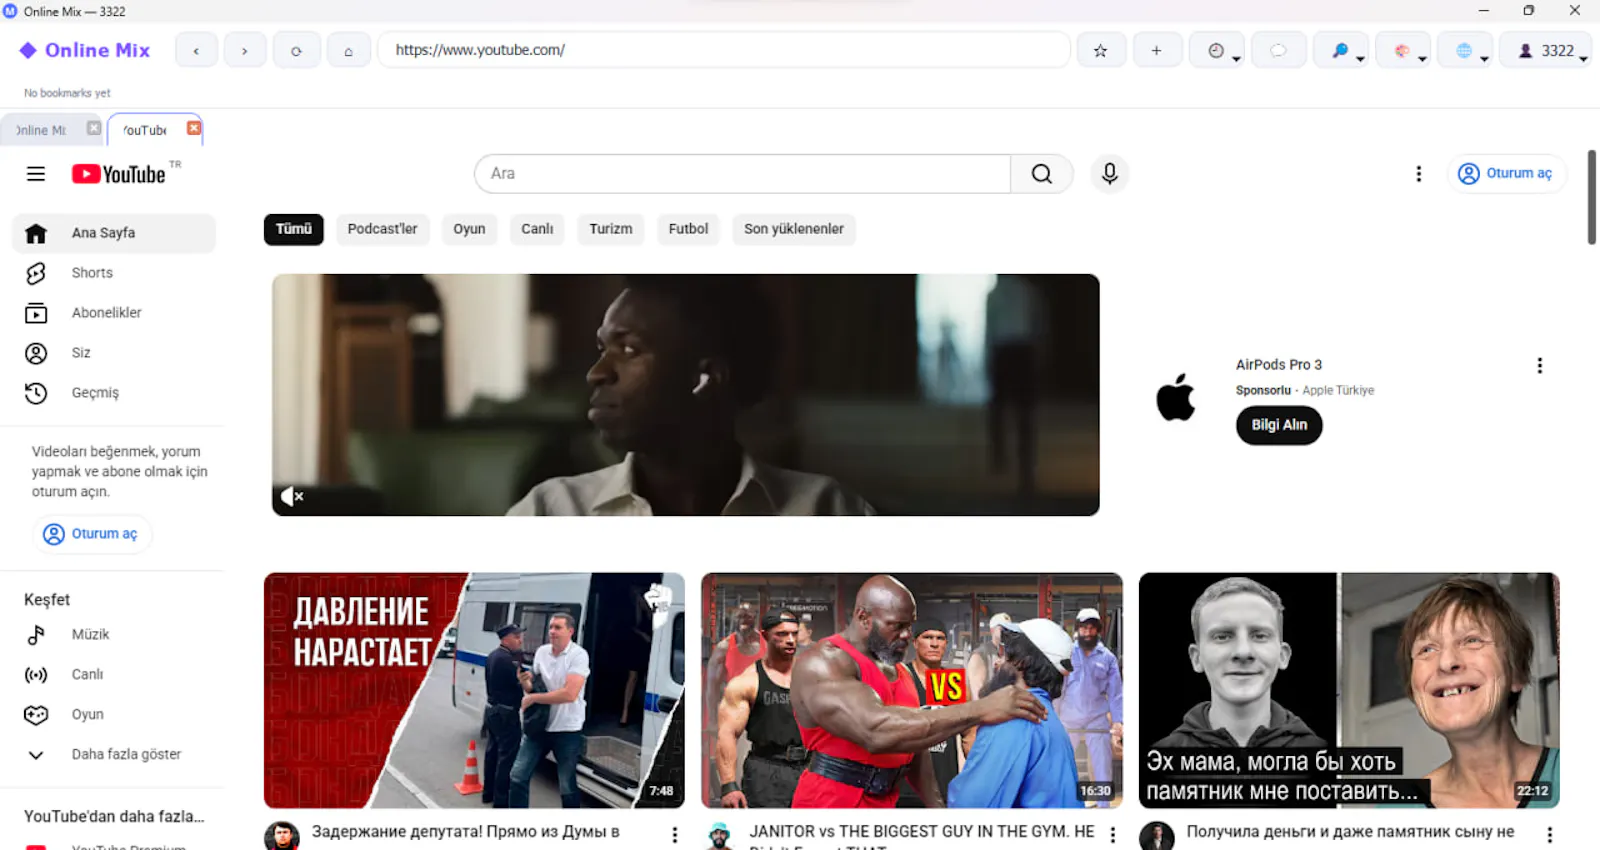Reload the page with the refresh icon
Viewport: 1600px width, 850px height.
coord(296,50)
